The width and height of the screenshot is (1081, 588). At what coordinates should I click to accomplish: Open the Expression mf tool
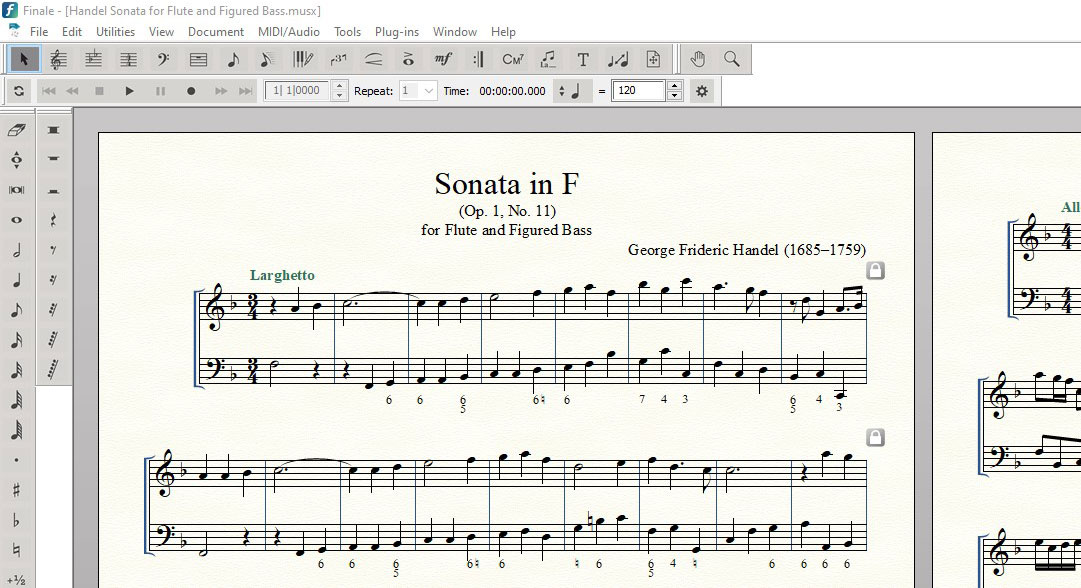(x=443, y=59)
